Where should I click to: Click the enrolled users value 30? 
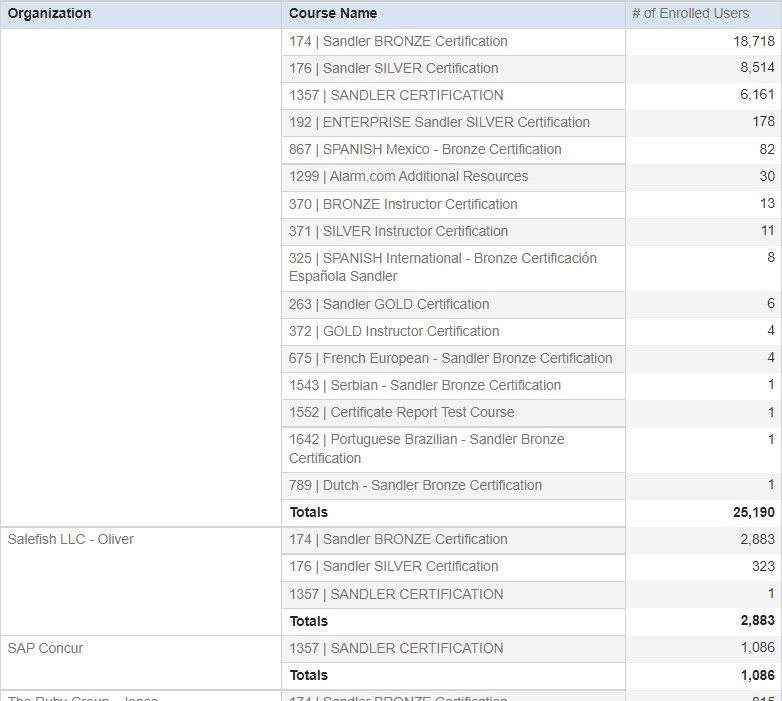tap(767, 176)
